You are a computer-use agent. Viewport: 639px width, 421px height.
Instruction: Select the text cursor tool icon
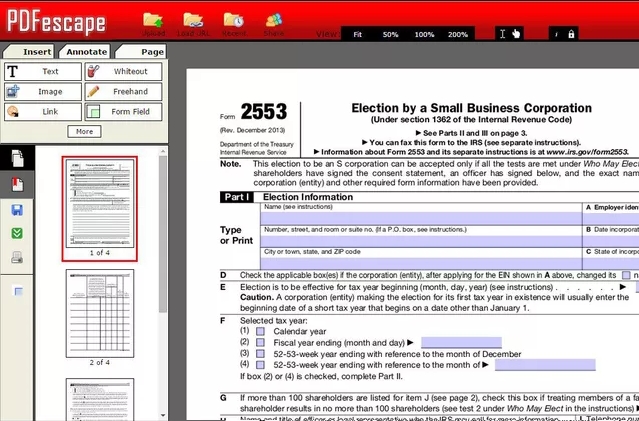tap(502, 34)
